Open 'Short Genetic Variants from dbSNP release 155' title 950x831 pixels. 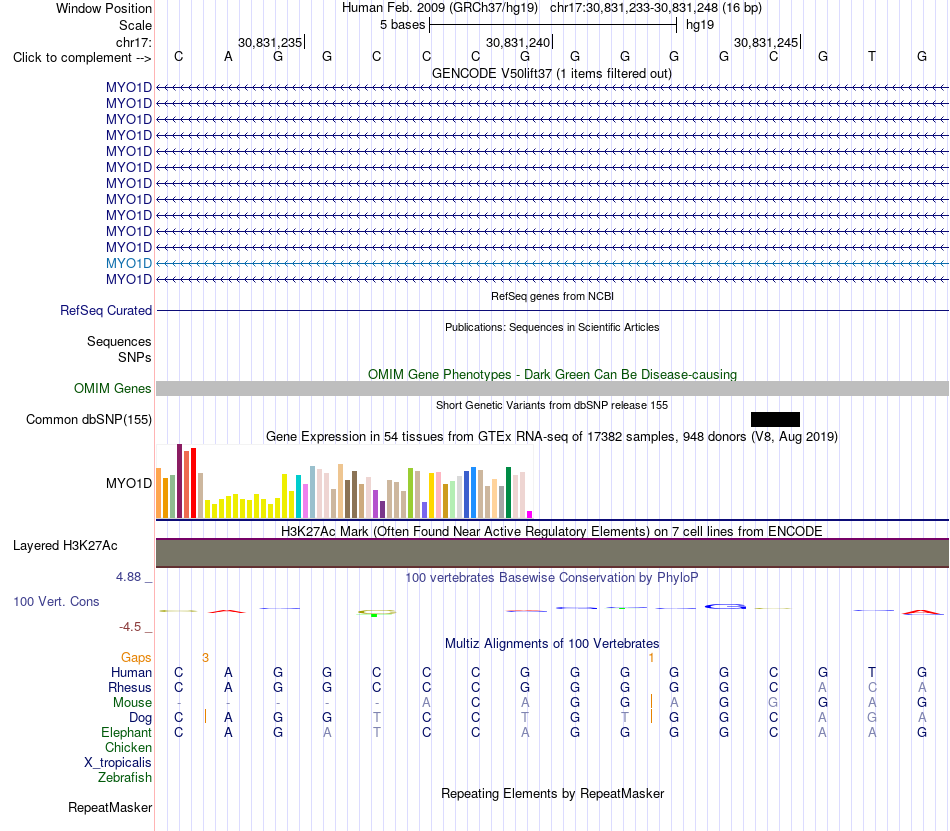pos(552,405)
